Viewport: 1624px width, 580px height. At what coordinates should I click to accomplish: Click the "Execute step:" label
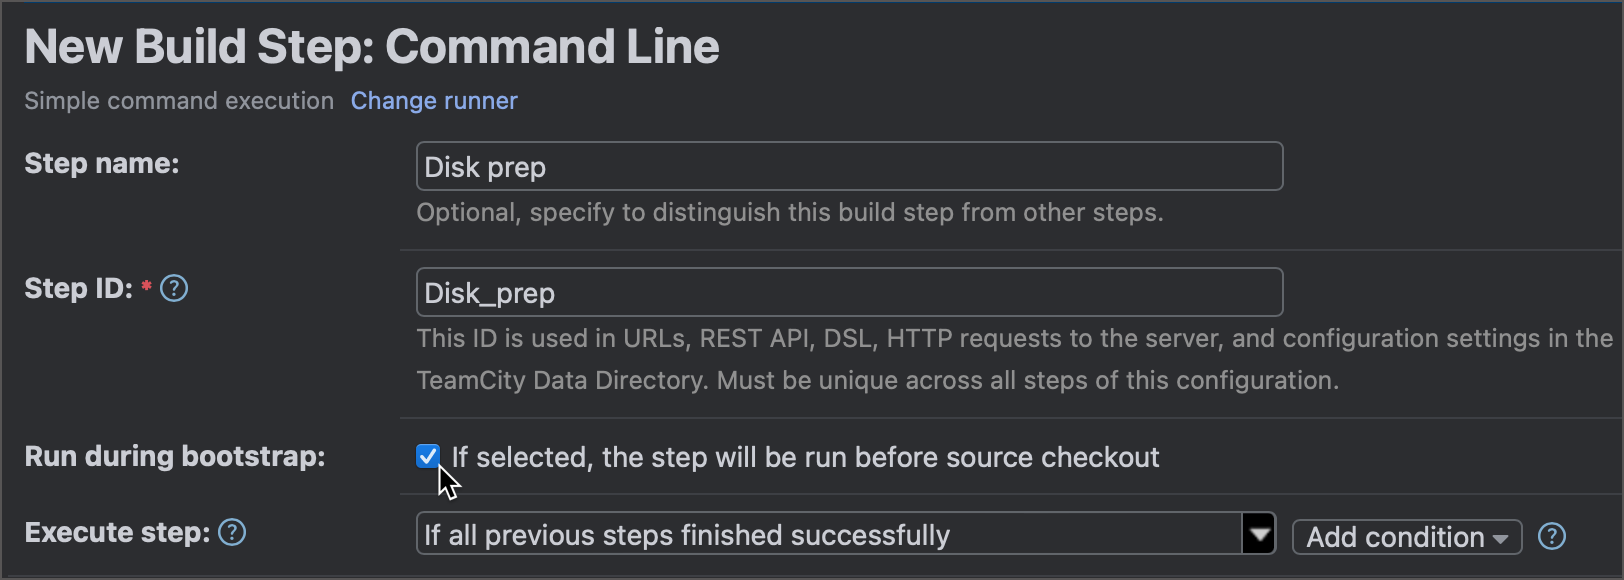[117, 533]
